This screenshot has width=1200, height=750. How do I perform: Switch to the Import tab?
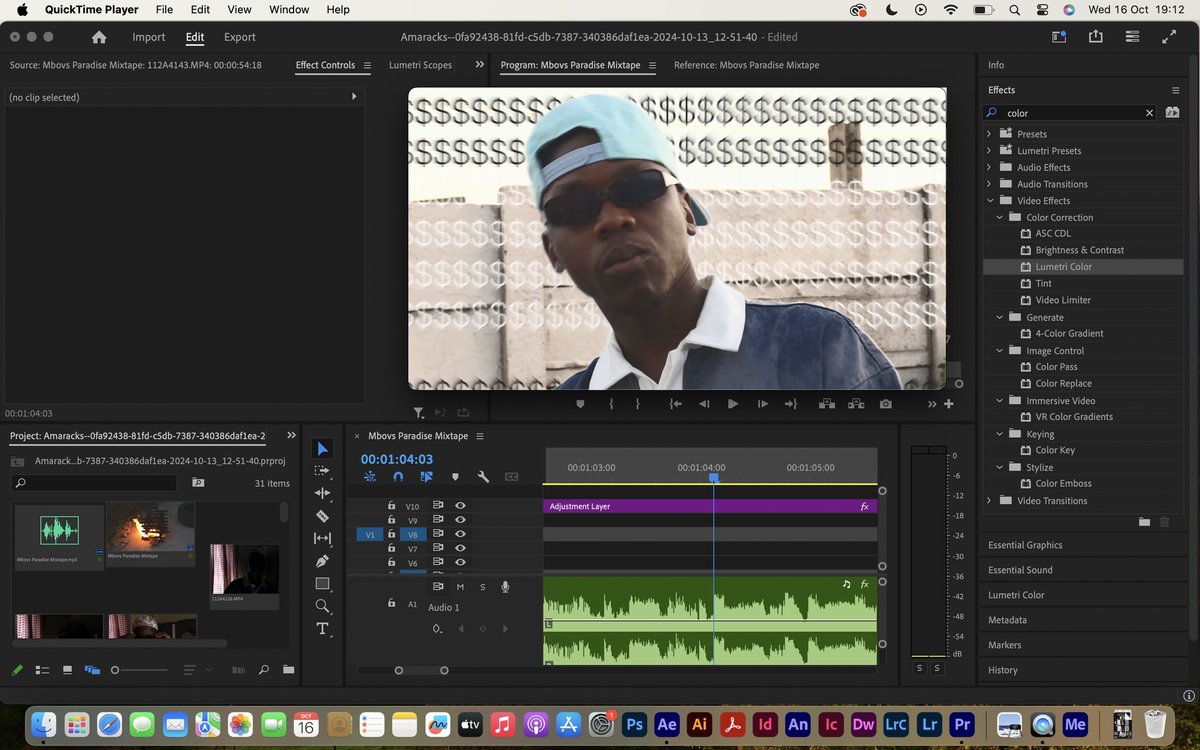pos(149,37)
